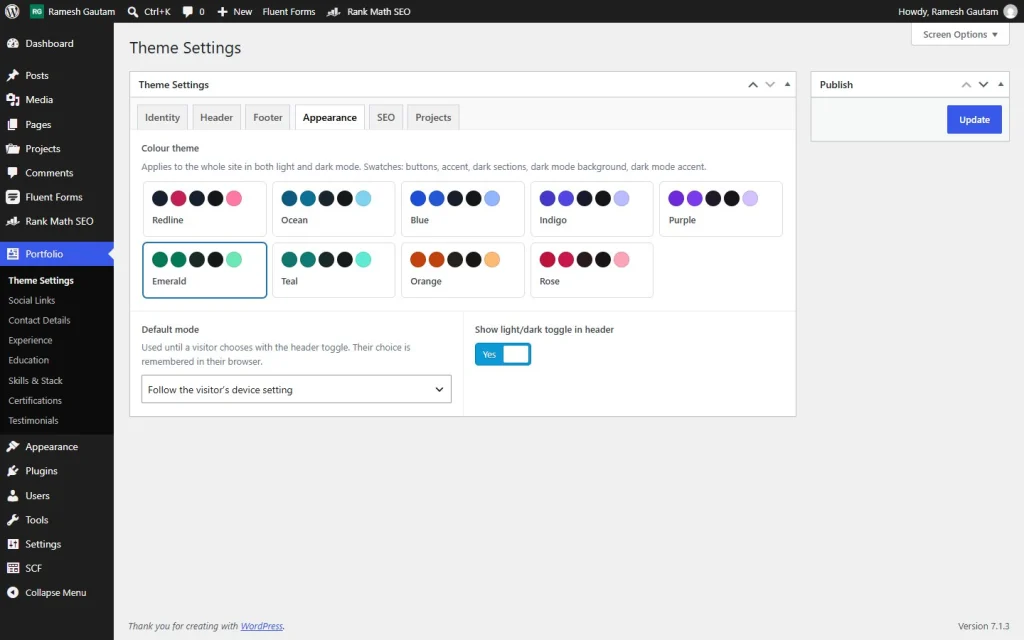Move Publish box down
1024x640 pixels.
click(983, 84)
